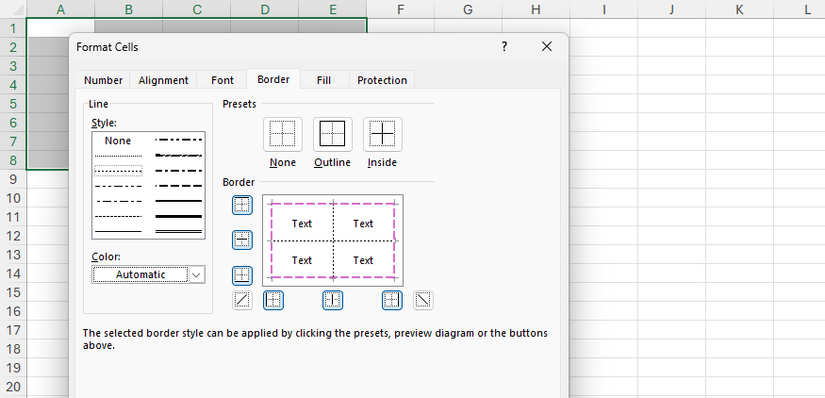Open the Protection tab
This screenshot has height=398, width=825.
click(382, 80)
